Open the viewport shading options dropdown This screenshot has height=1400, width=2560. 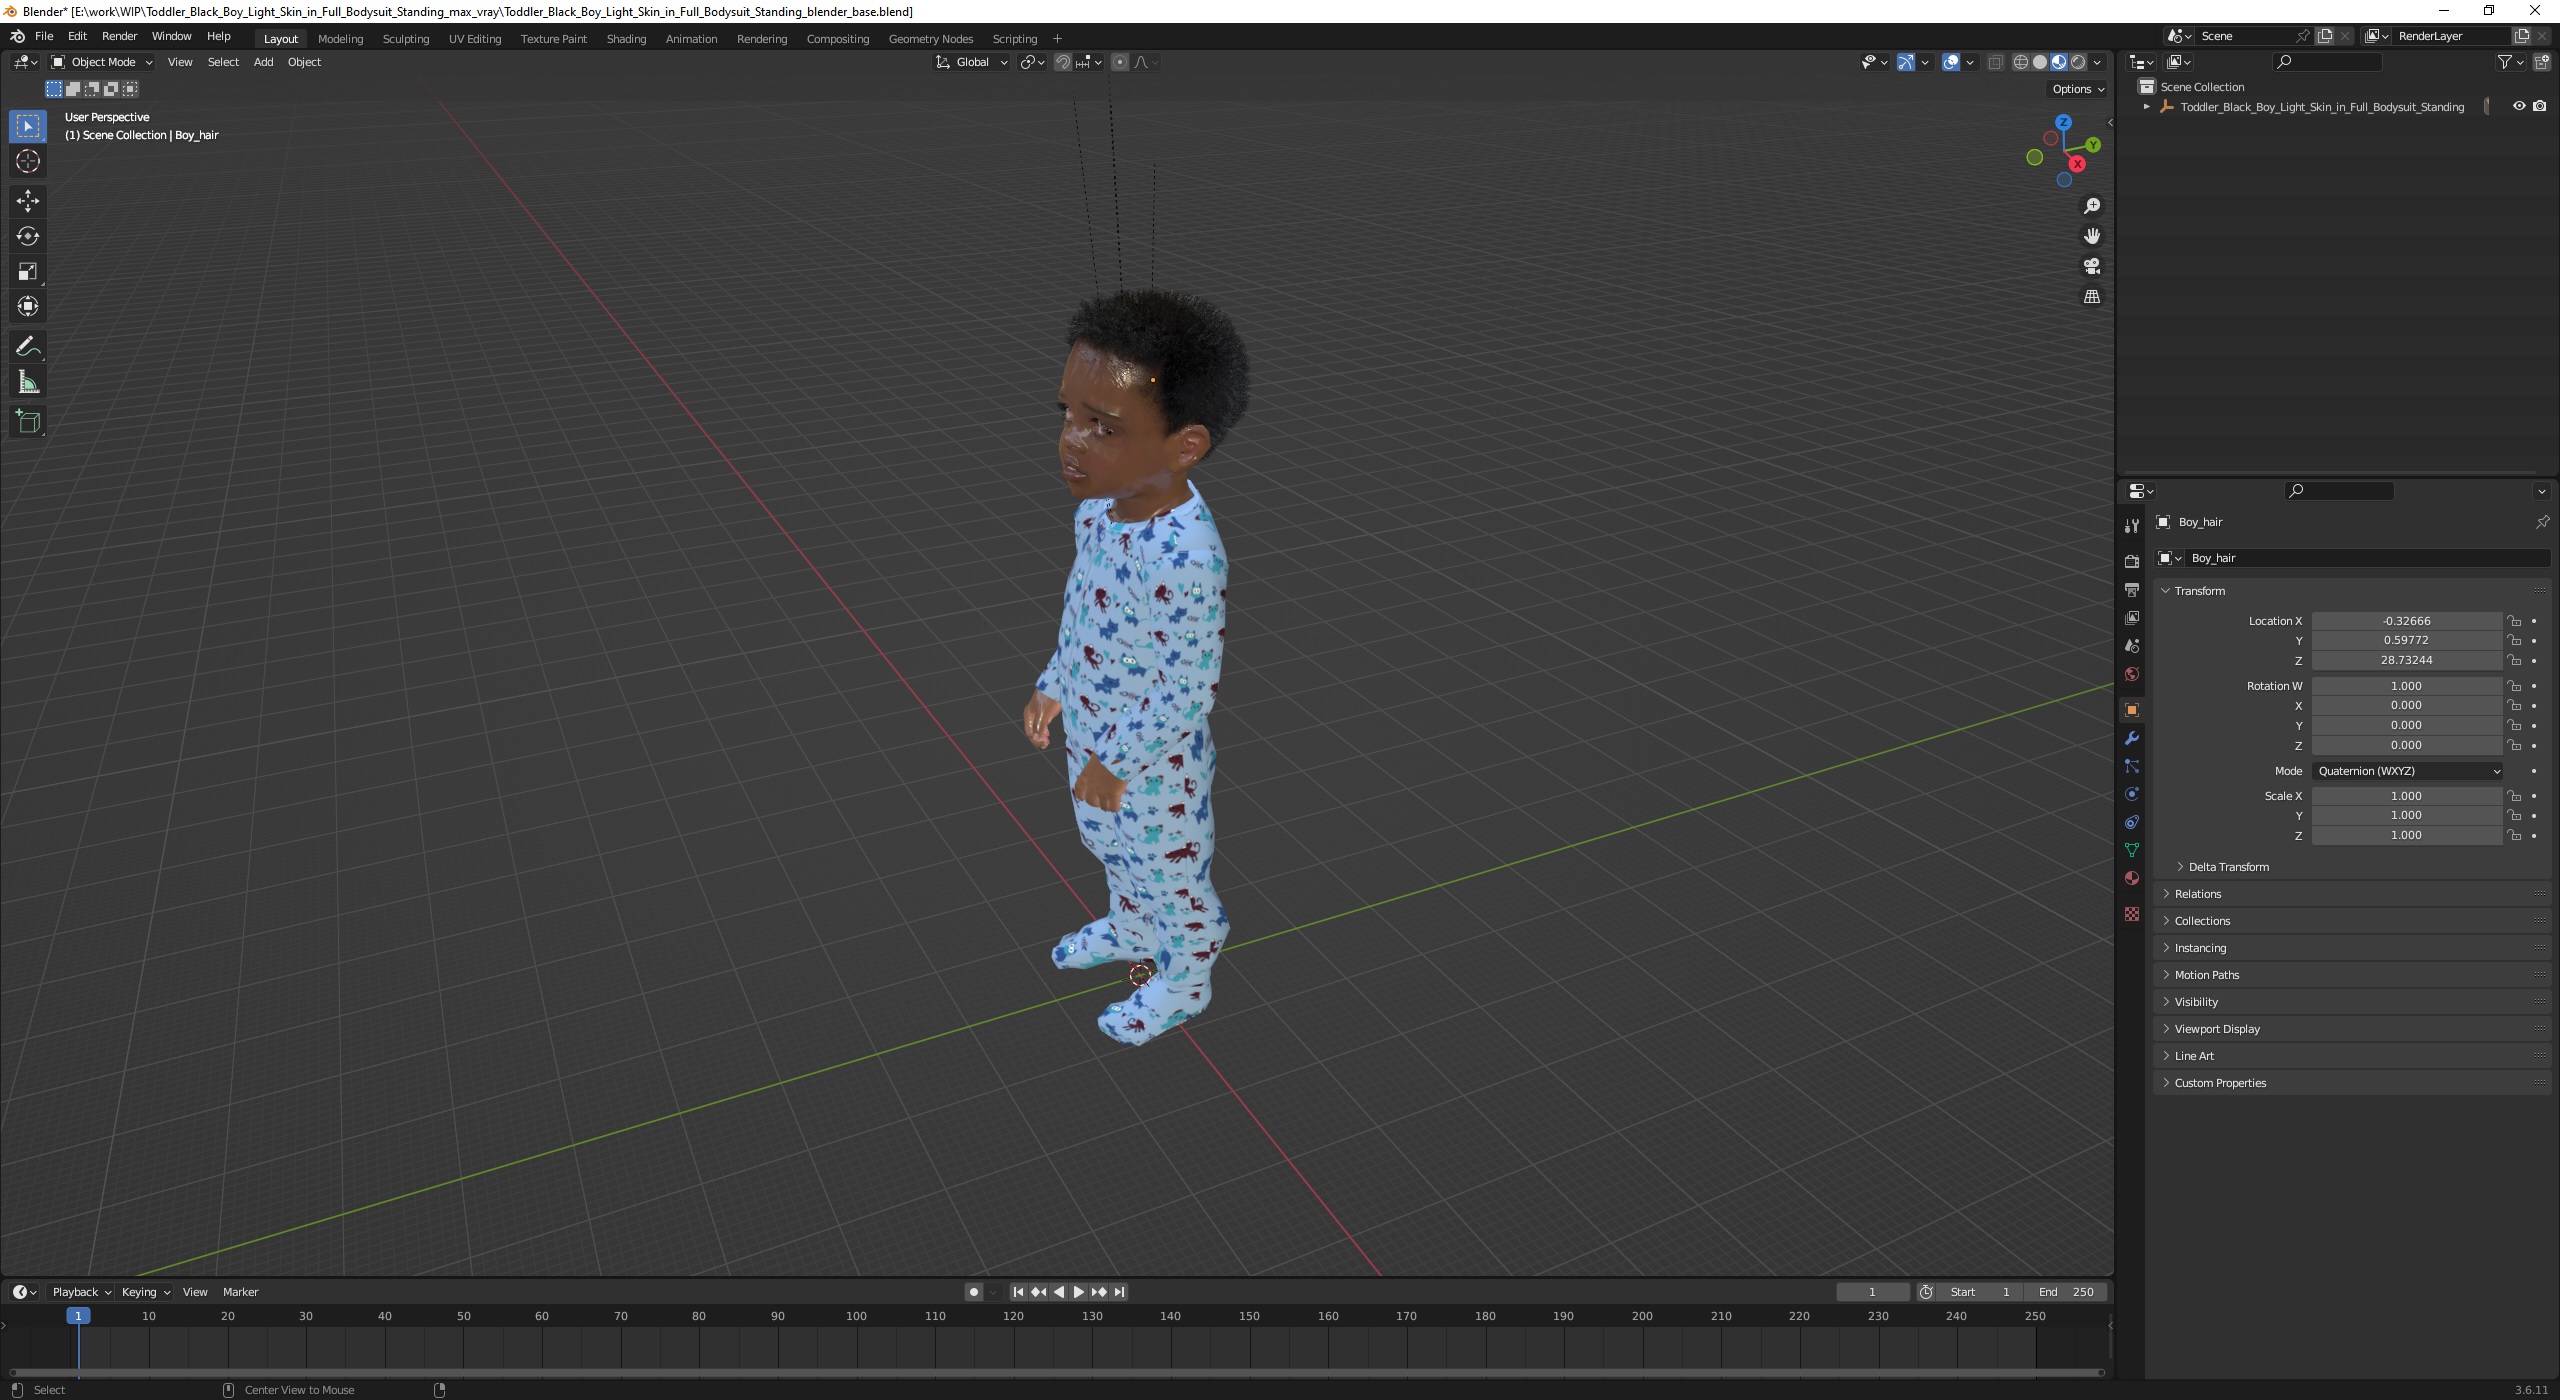pyautogui.click(x=2098, y=62)
